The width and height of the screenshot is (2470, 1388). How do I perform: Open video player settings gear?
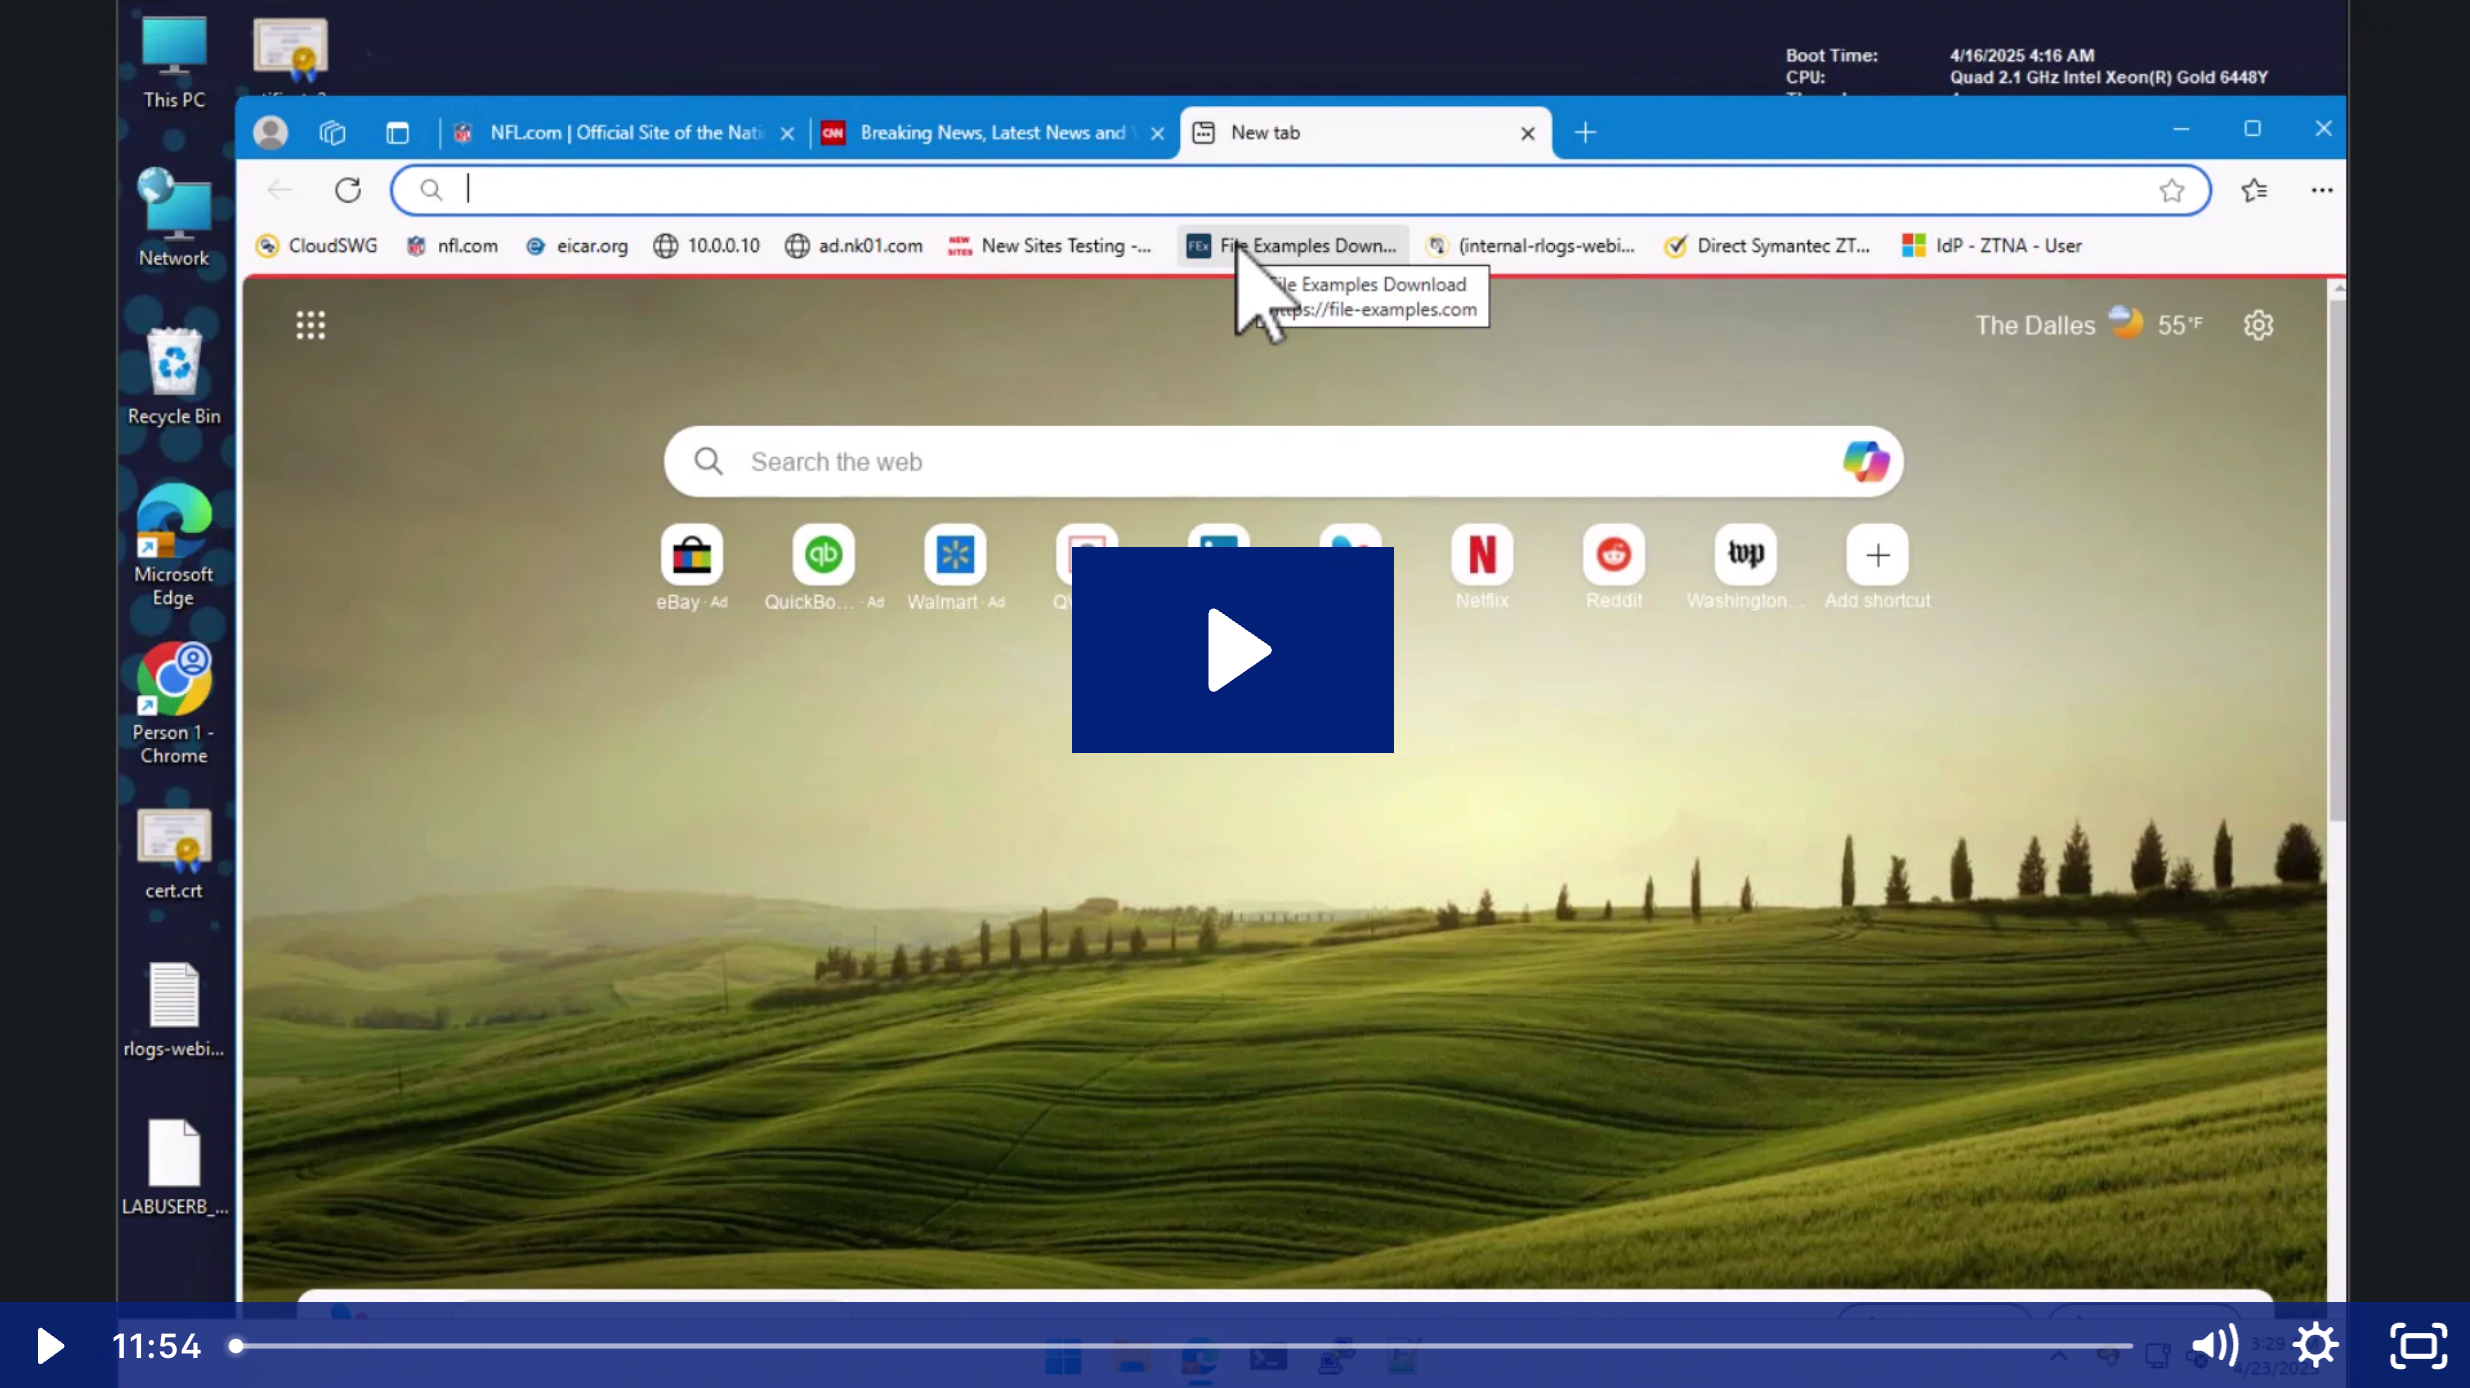(2315, 1346)
